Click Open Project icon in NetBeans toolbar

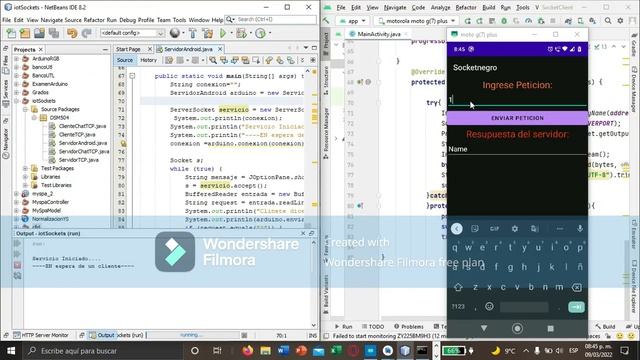point(39,33)
